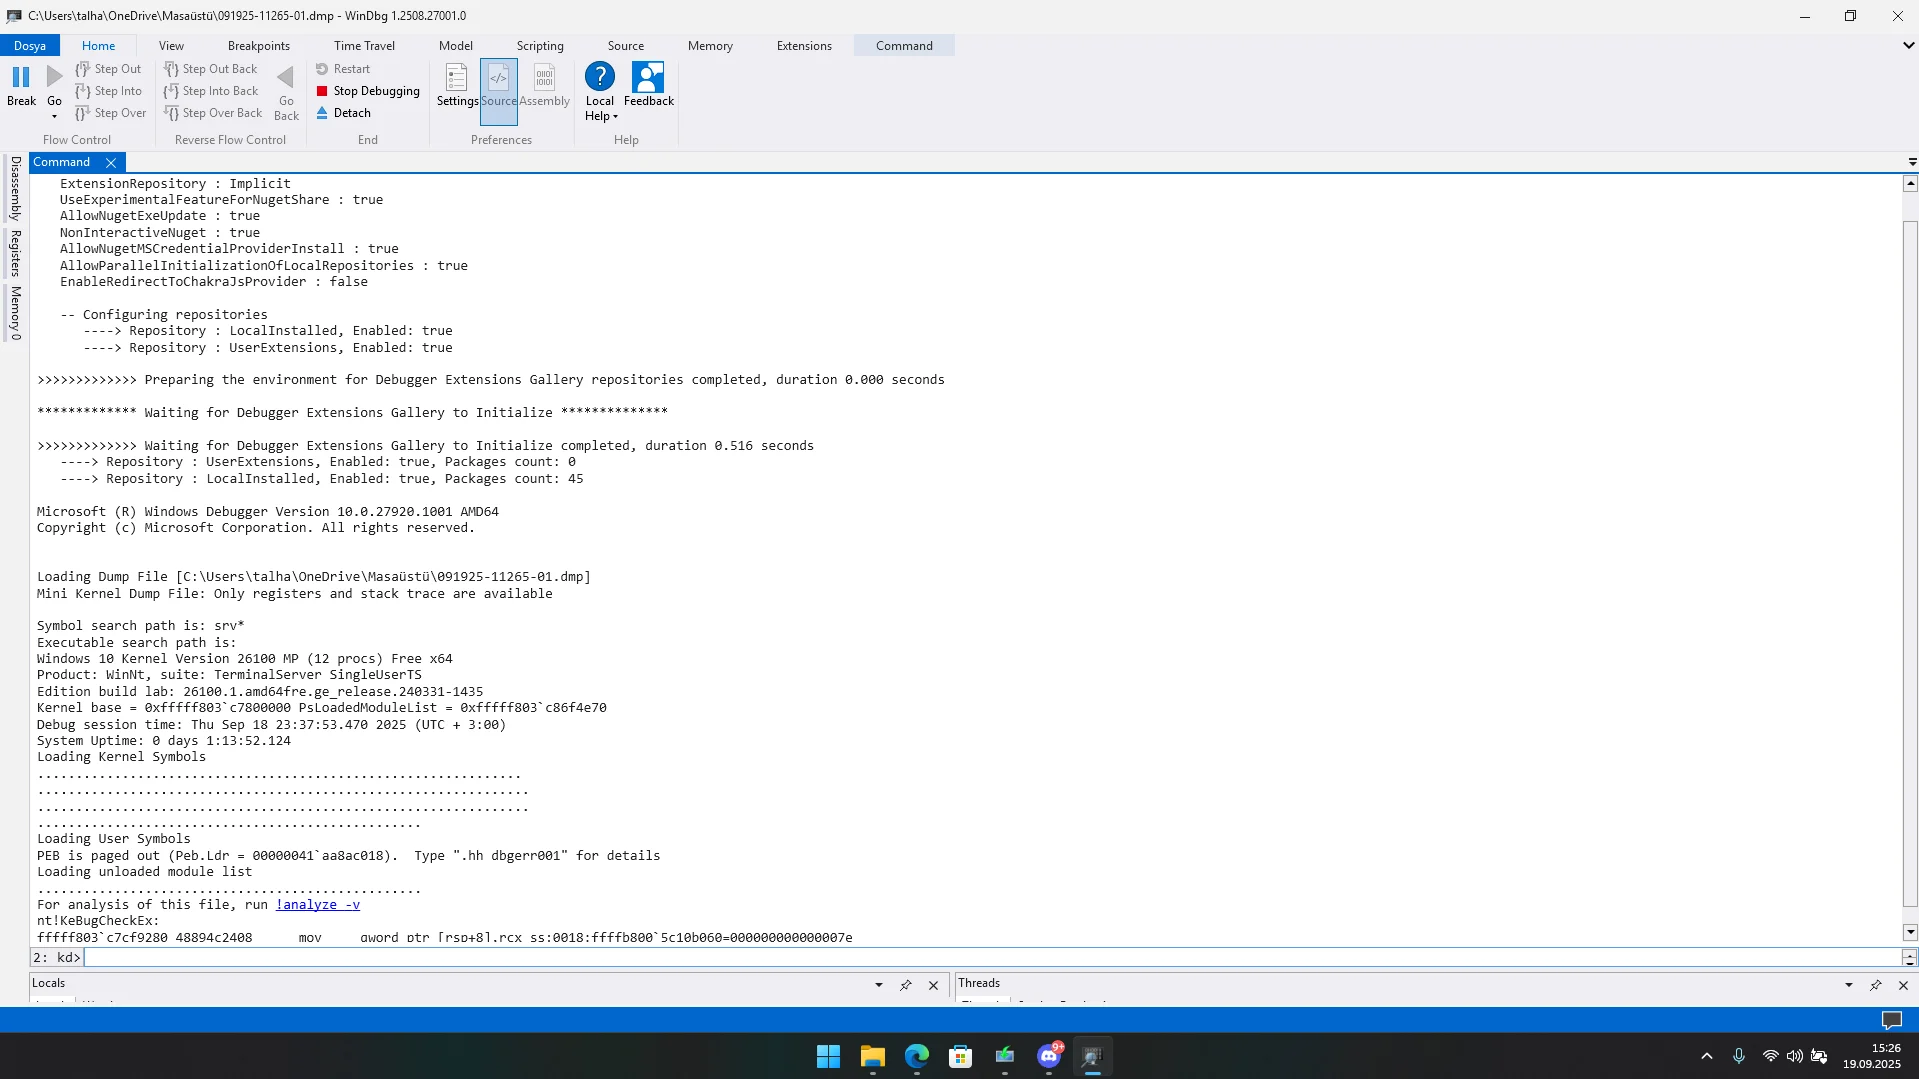Click the output scrollbar down arrow
The height and width of the screenshot is (1079, 1919).
(x=1910, y=933)
